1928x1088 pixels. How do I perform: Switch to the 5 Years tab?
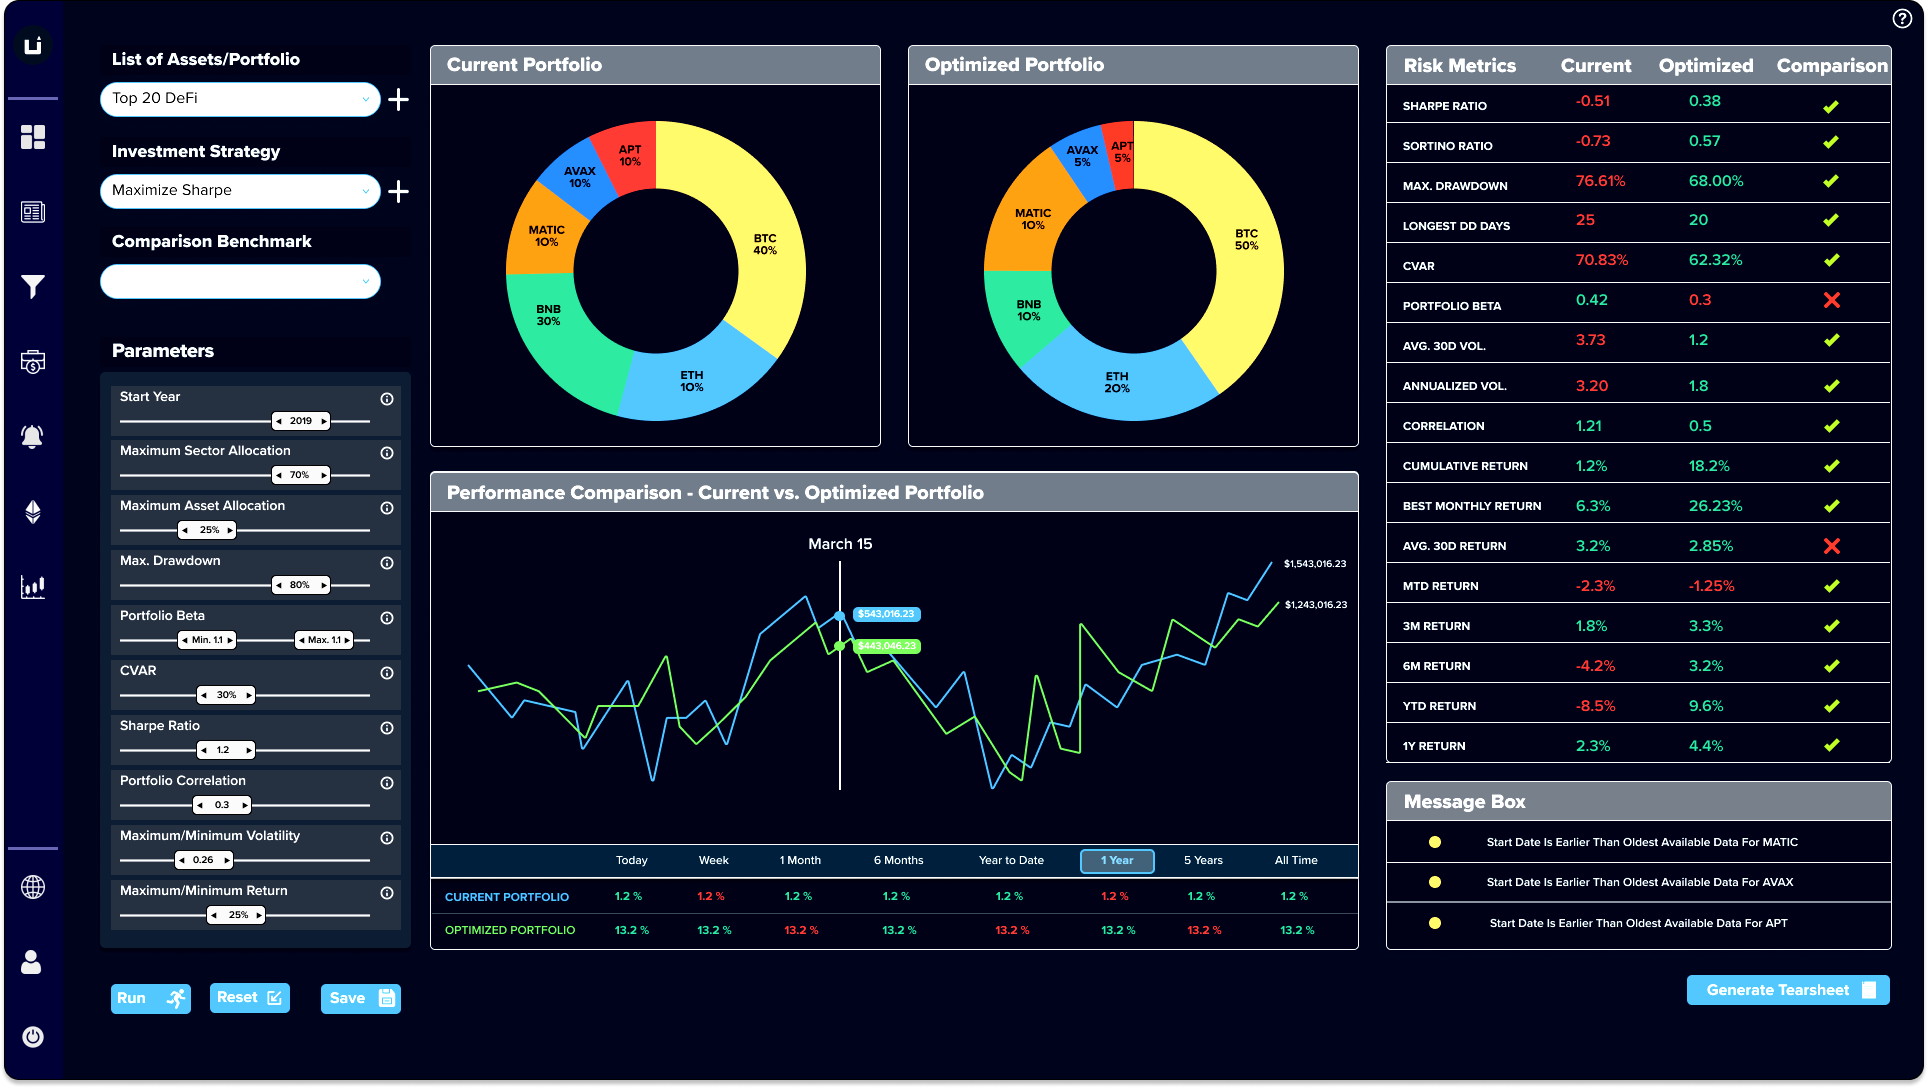tap(1201, 860)
